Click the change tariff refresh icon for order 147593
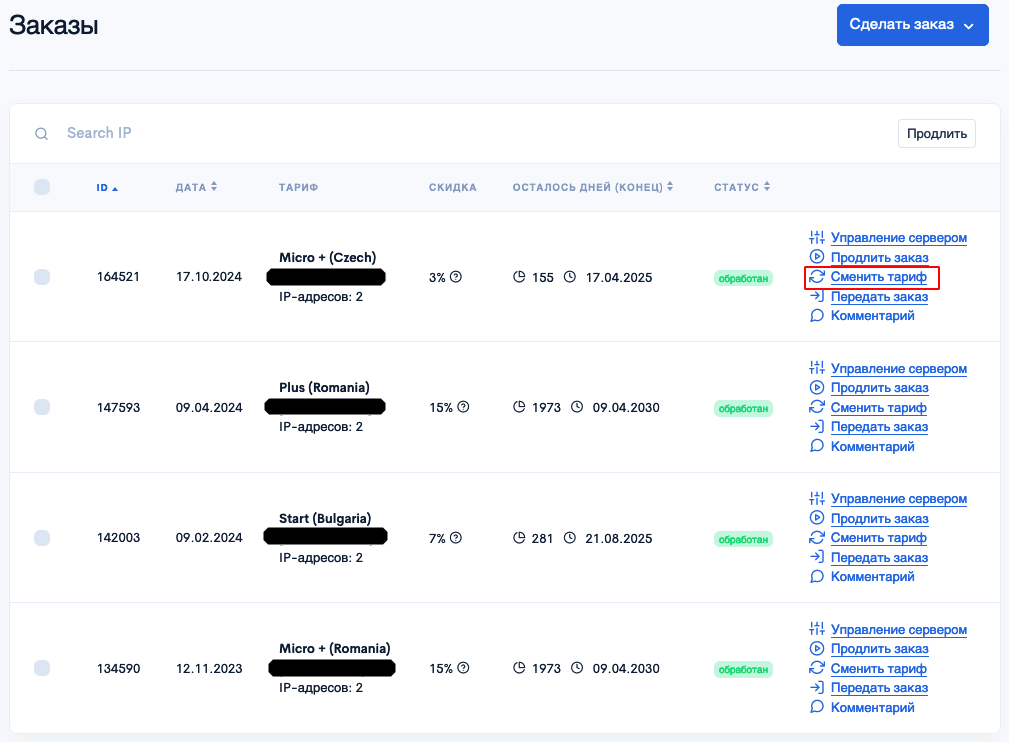The image size is (1009, 742). click(817, 407)
